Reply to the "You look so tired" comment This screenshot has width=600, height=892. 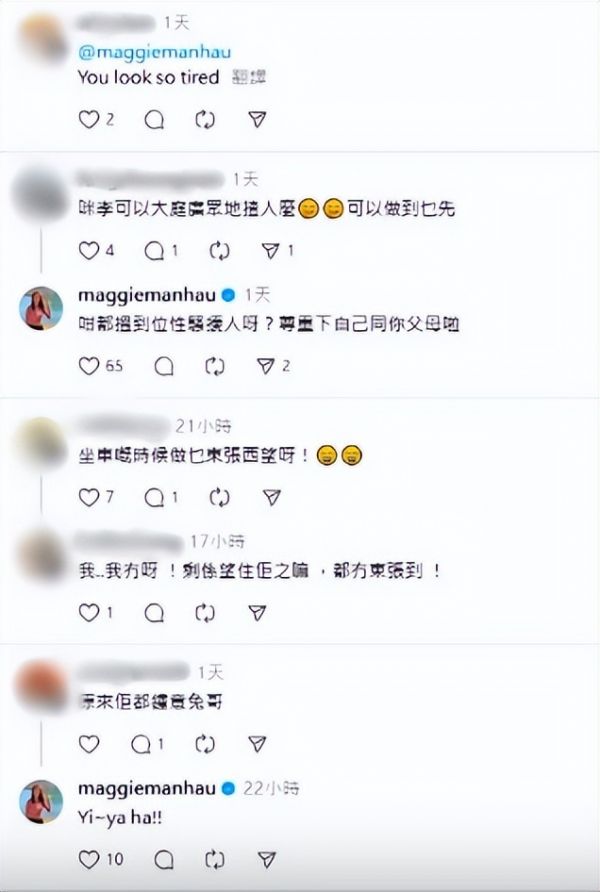click(154, 119)
